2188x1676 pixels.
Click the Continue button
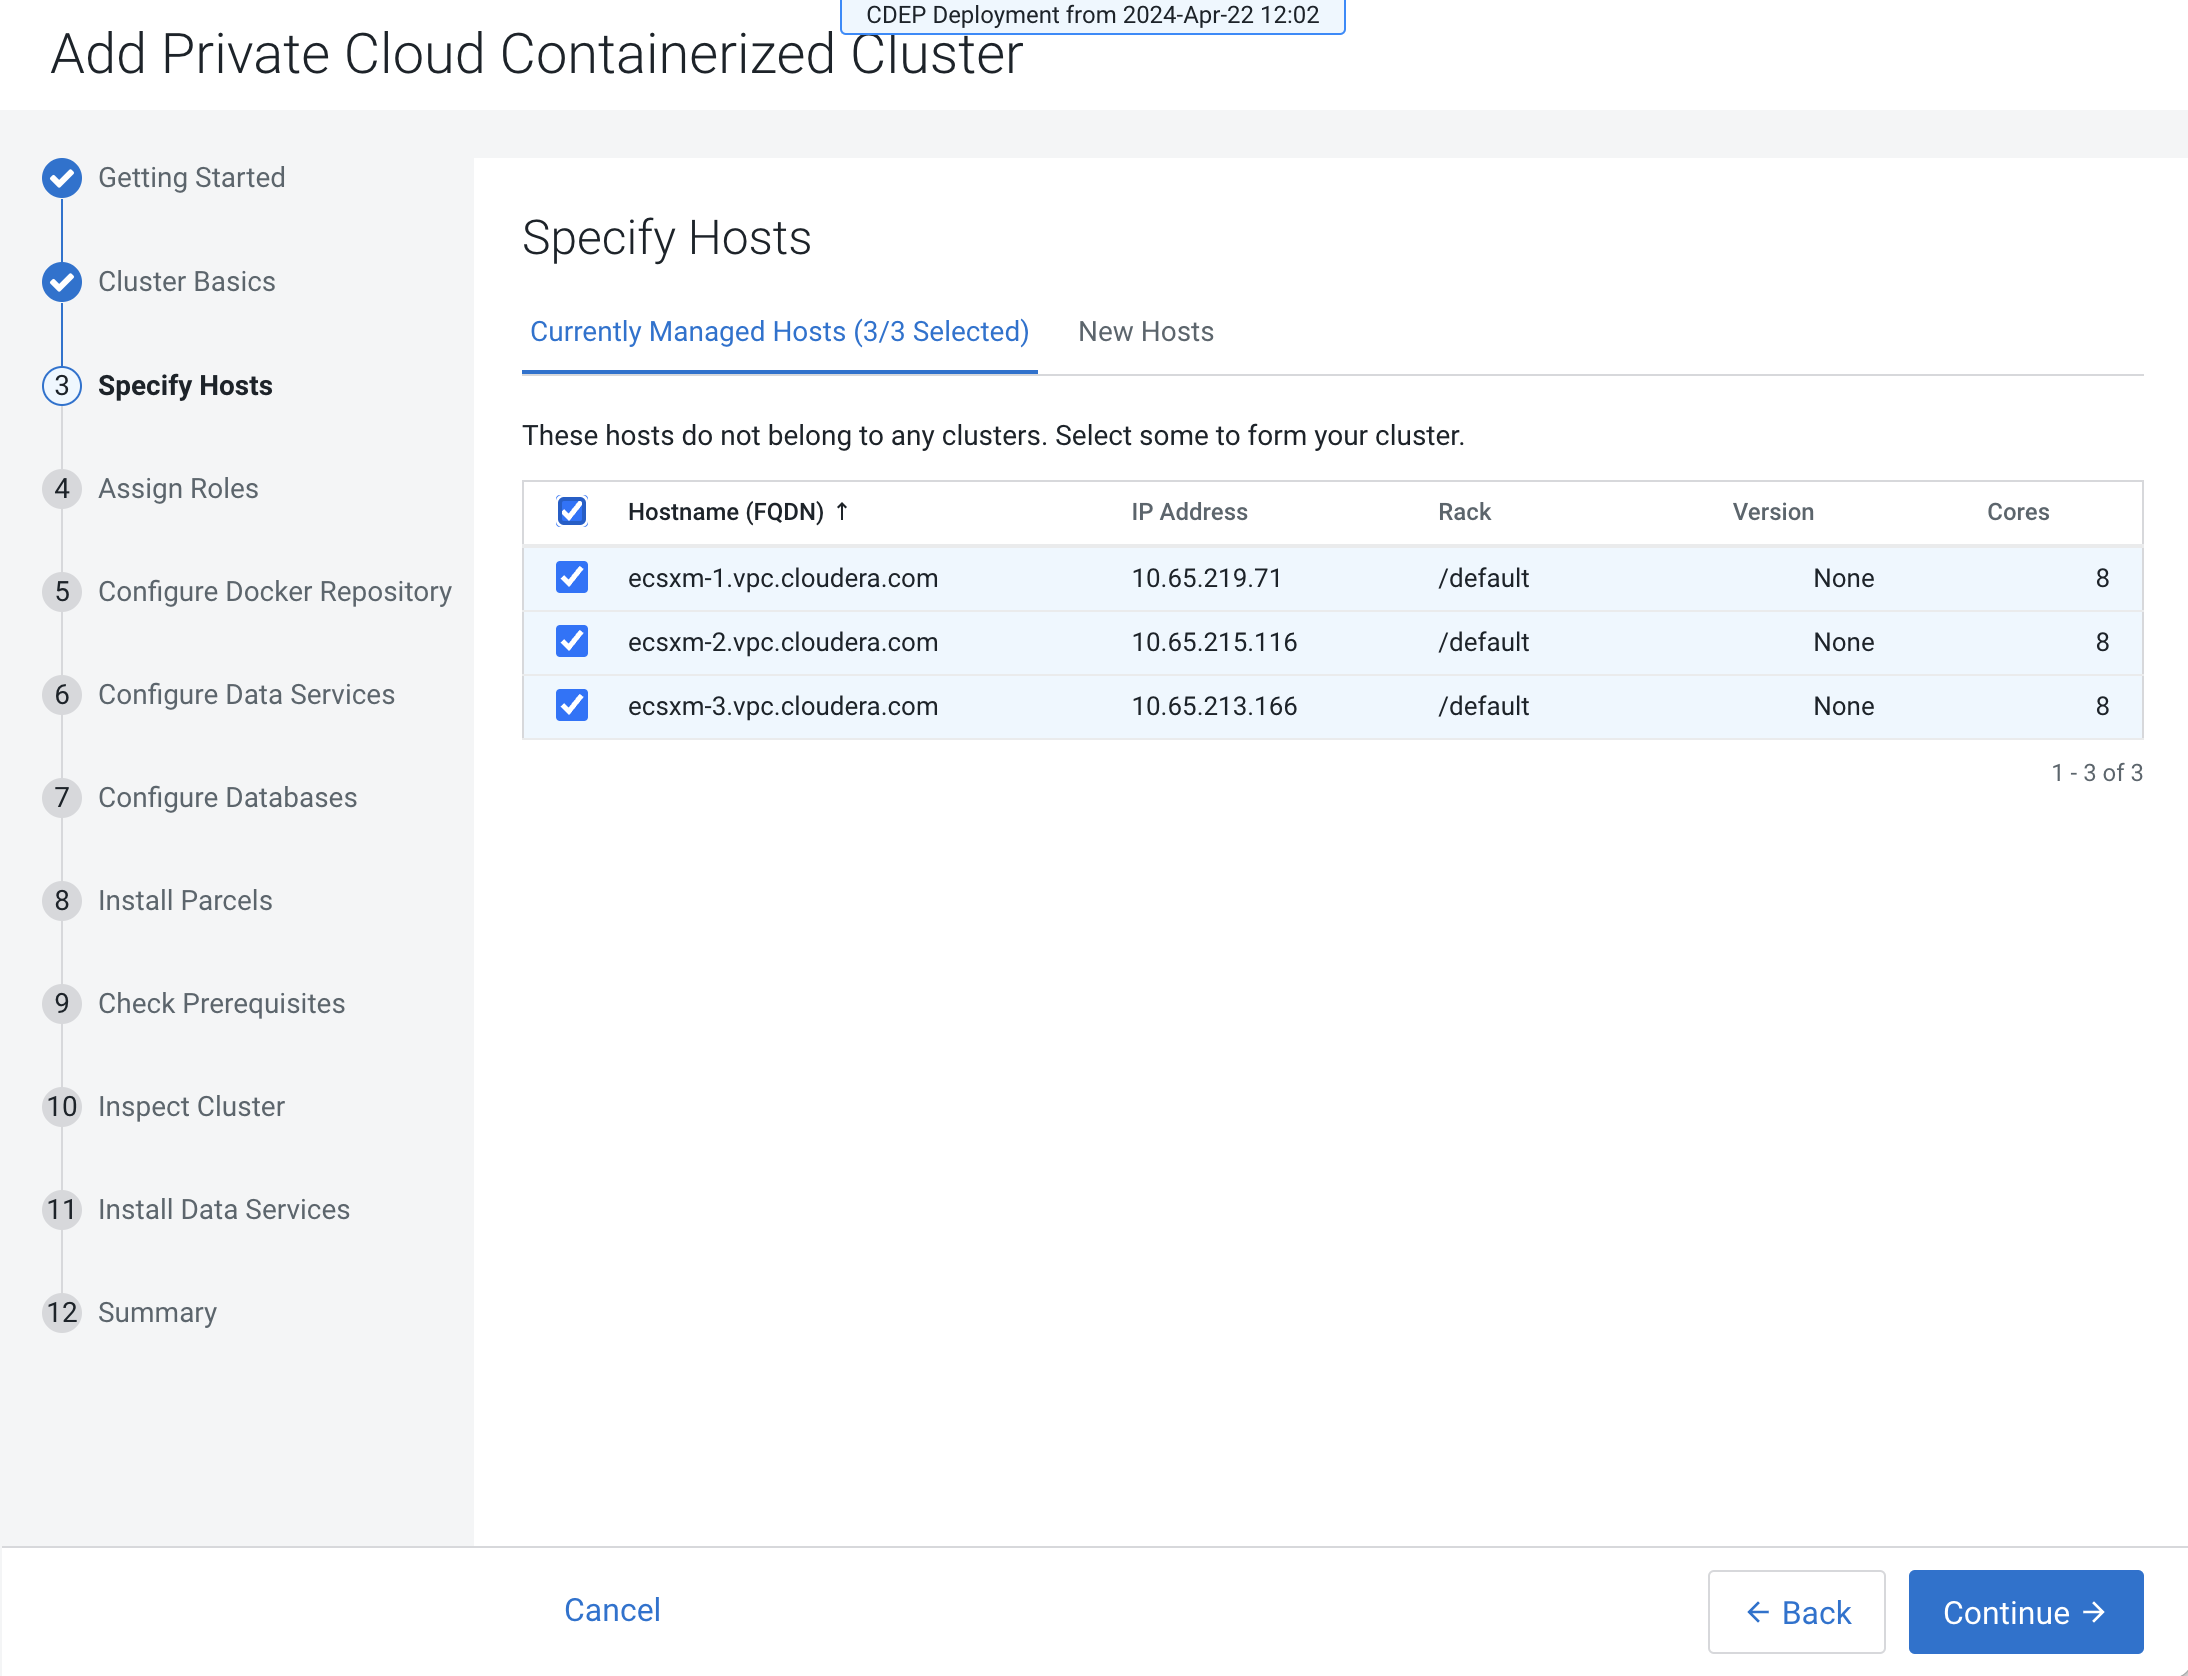pyautogui.click(x=2026, y=1612)
